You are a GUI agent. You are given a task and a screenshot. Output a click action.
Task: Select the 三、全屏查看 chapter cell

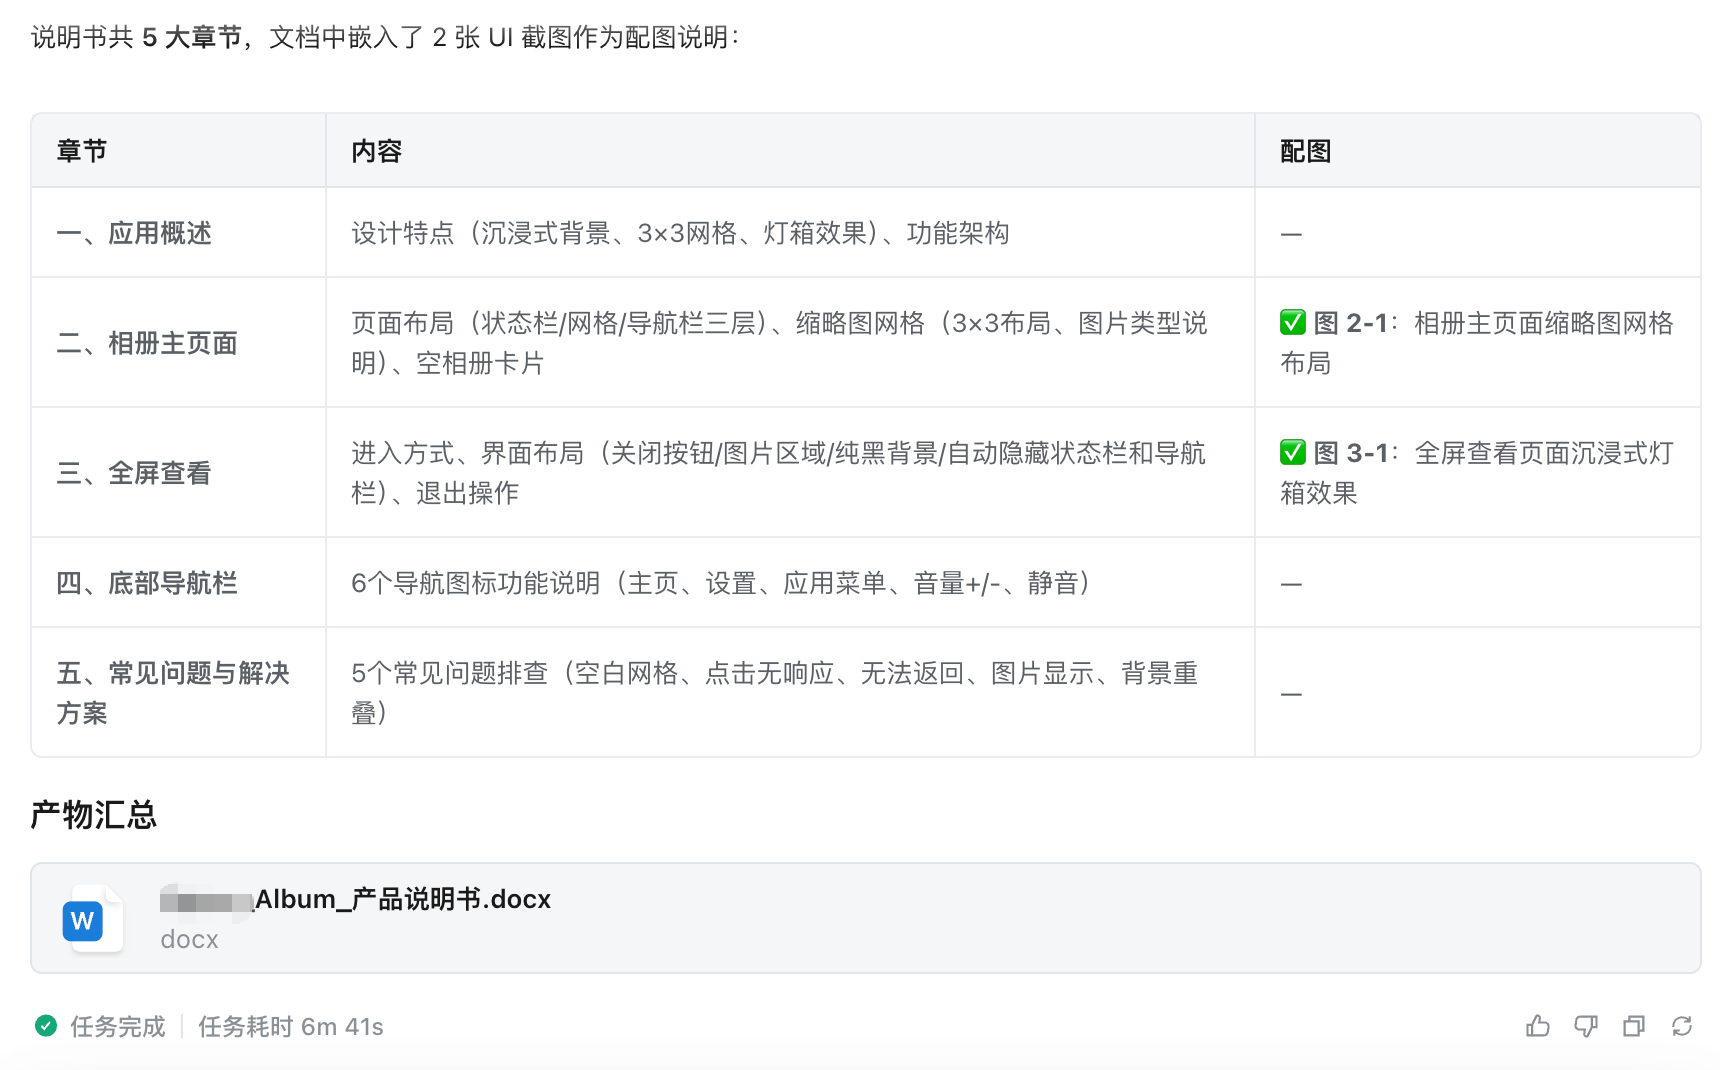pyautogui.click(x=134, y=473)
